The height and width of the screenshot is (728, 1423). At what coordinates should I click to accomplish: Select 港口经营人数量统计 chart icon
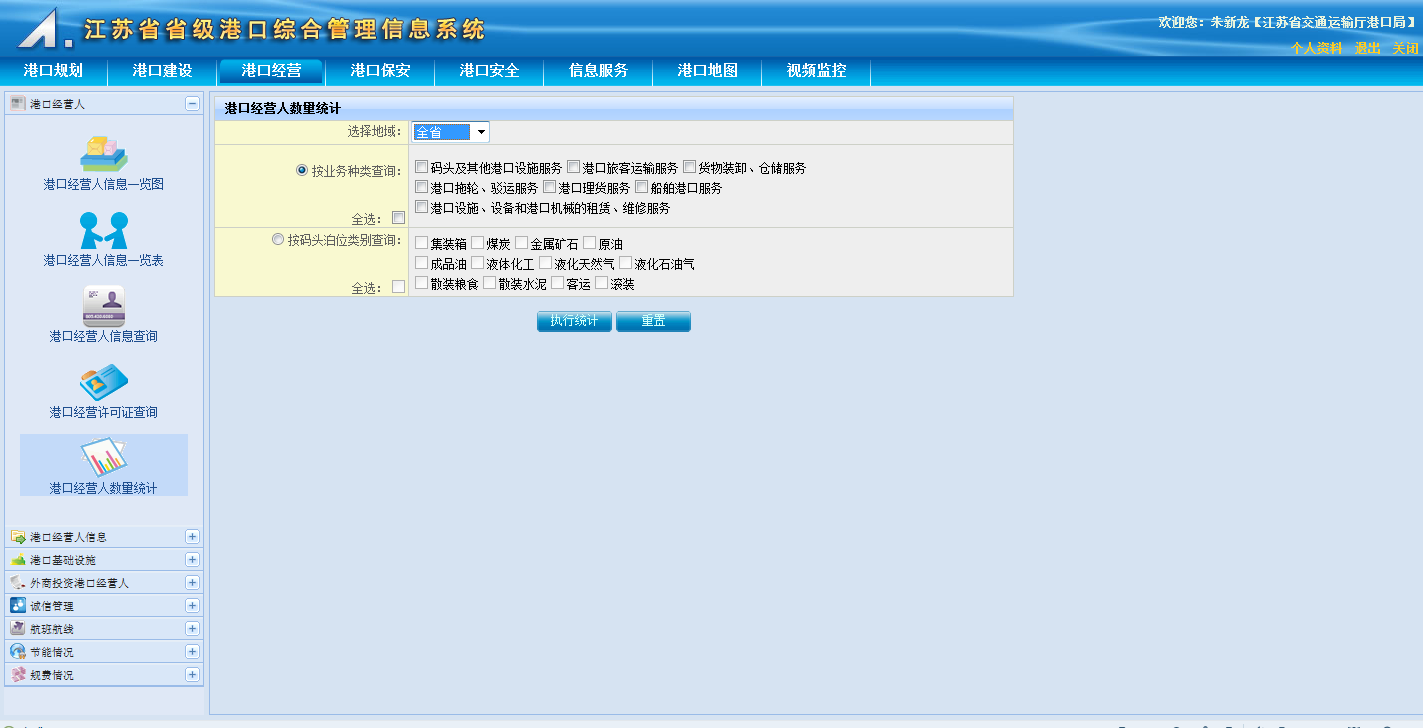[104, 458]
